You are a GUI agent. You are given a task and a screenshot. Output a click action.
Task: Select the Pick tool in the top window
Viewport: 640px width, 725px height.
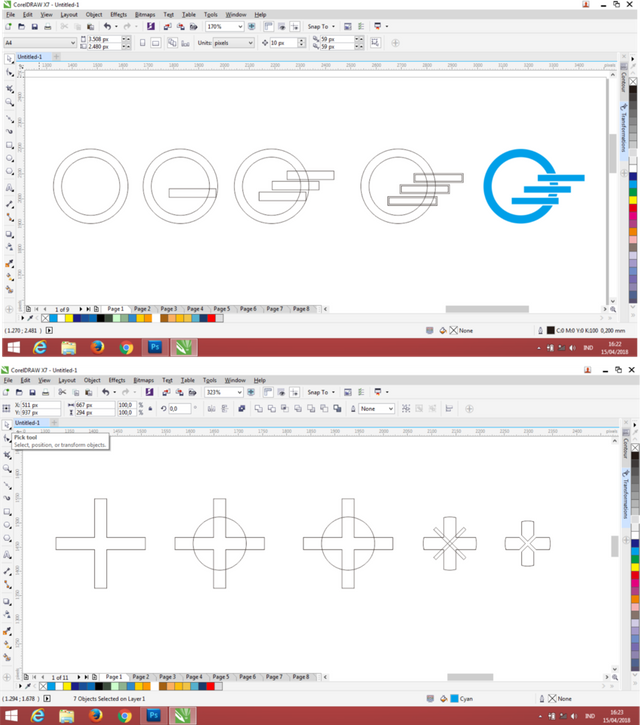[x=9, y=59]
